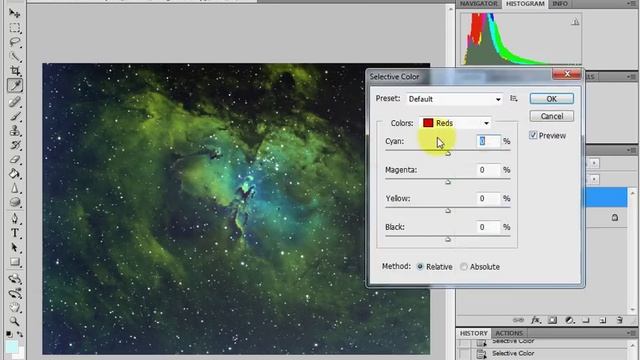The image size is (640, 360).
Task: Select the Eraser tool
Action: coord(15,160)
